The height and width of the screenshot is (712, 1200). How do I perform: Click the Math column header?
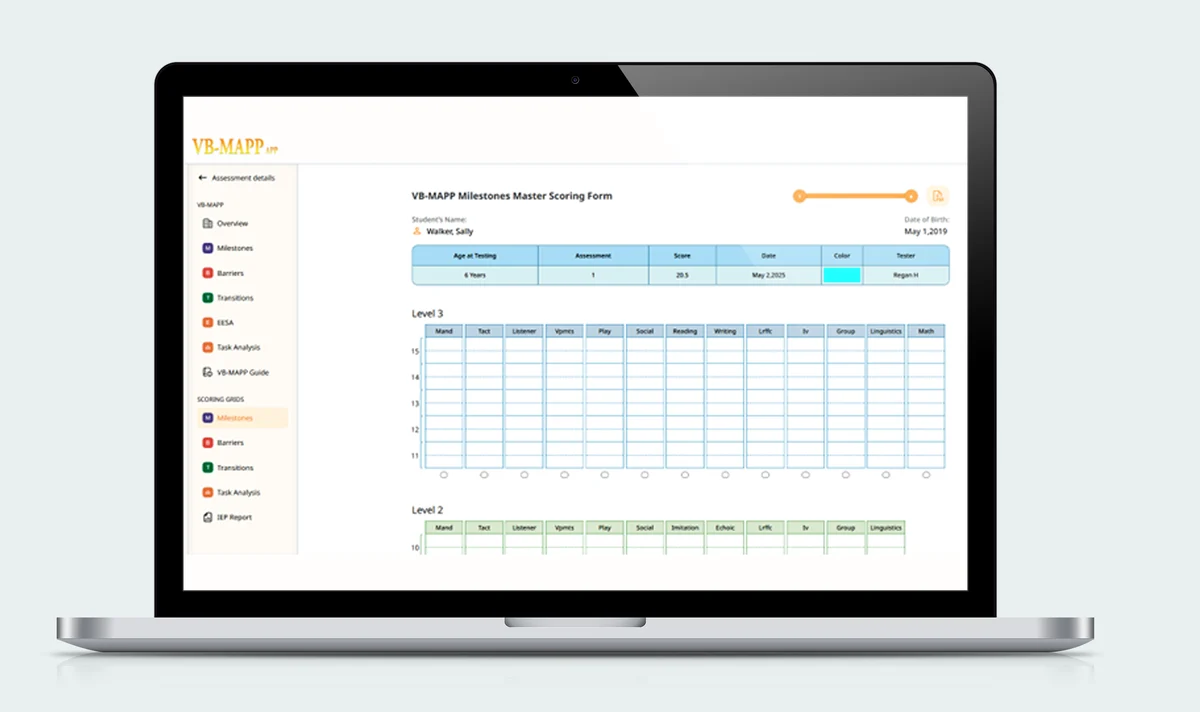click(x=926, y=331)
